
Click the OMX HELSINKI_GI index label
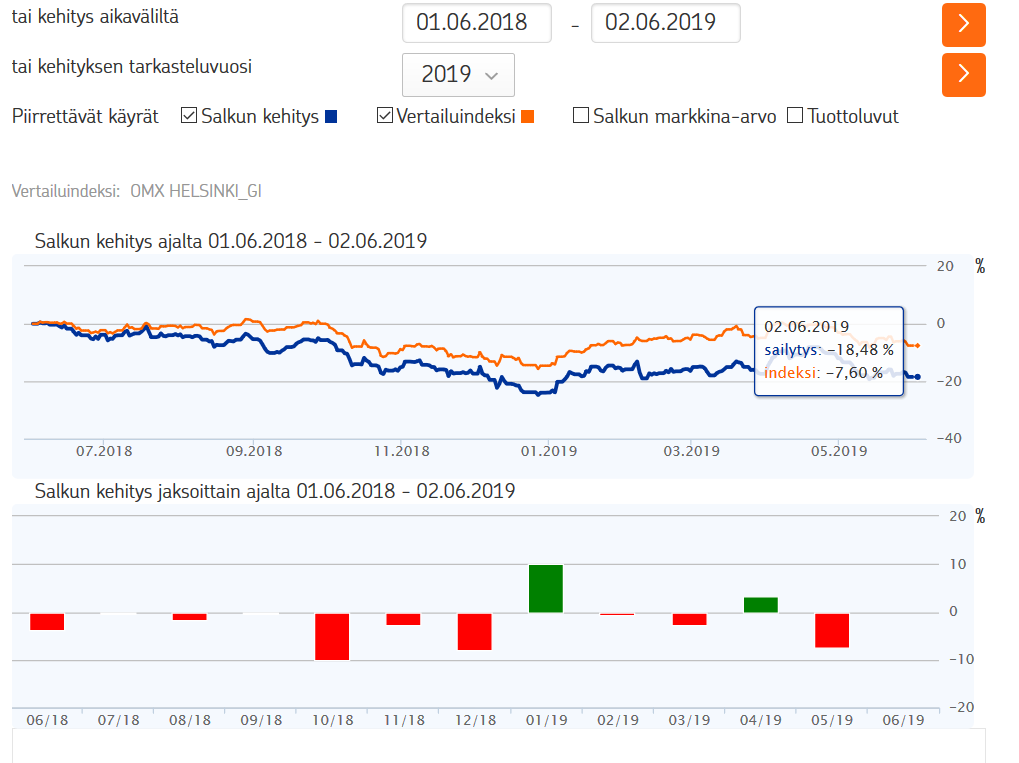196,191
